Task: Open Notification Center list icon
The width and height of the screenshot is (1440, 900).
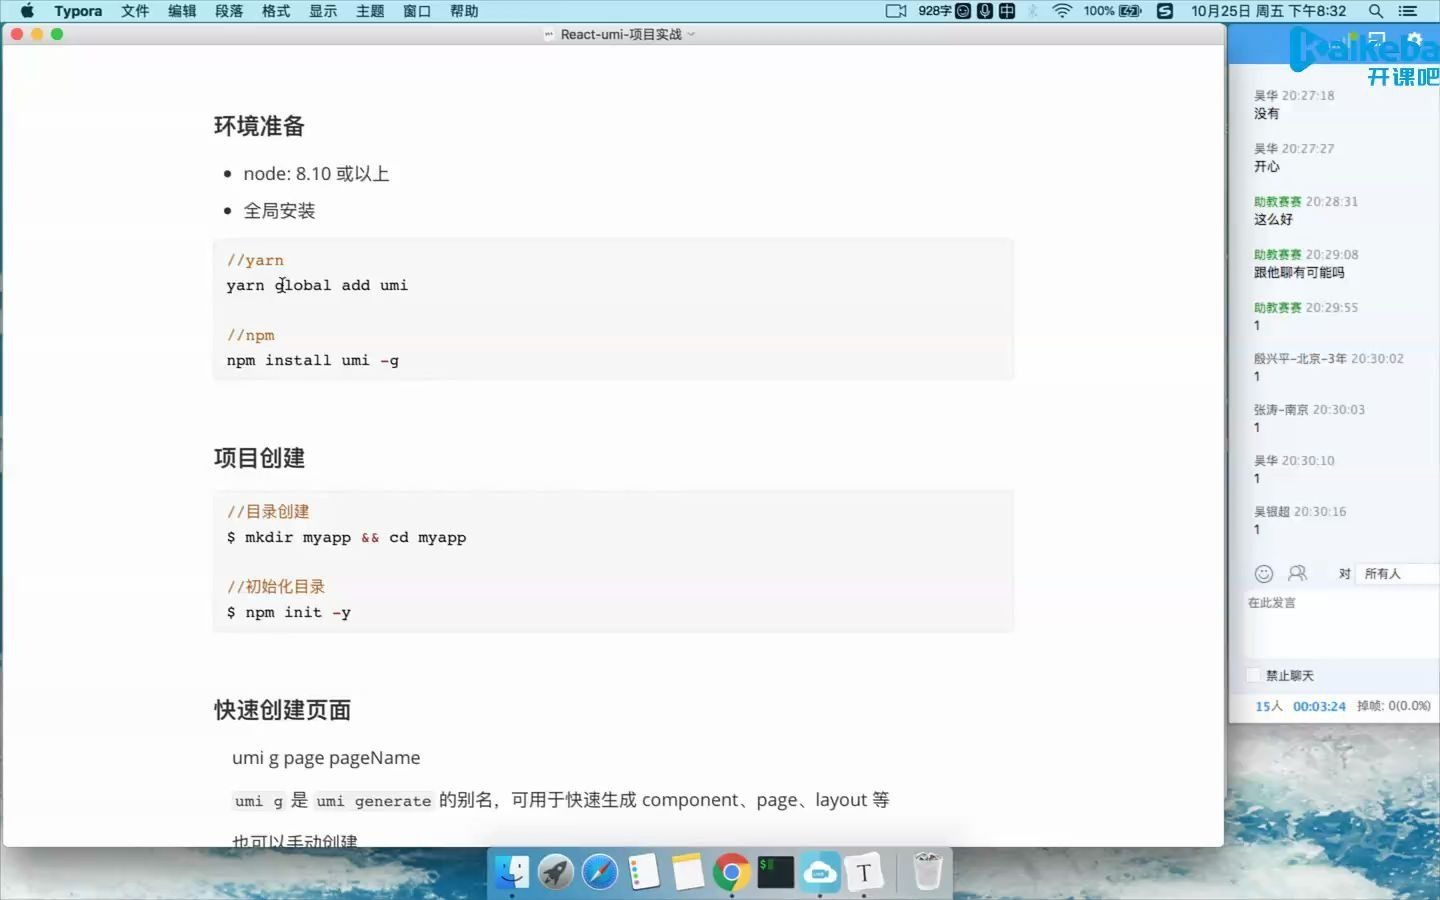Action: point(1408,11)
